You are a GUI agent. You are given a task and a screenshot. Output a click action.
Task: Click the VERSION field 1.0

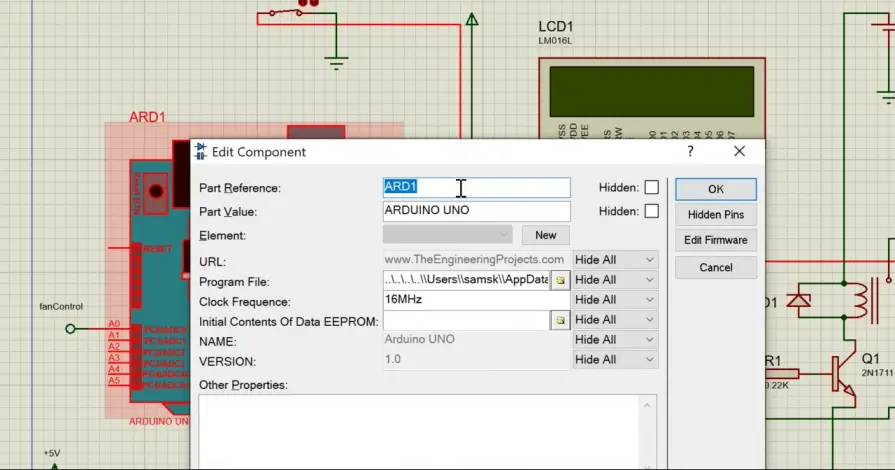coord(477,359)
